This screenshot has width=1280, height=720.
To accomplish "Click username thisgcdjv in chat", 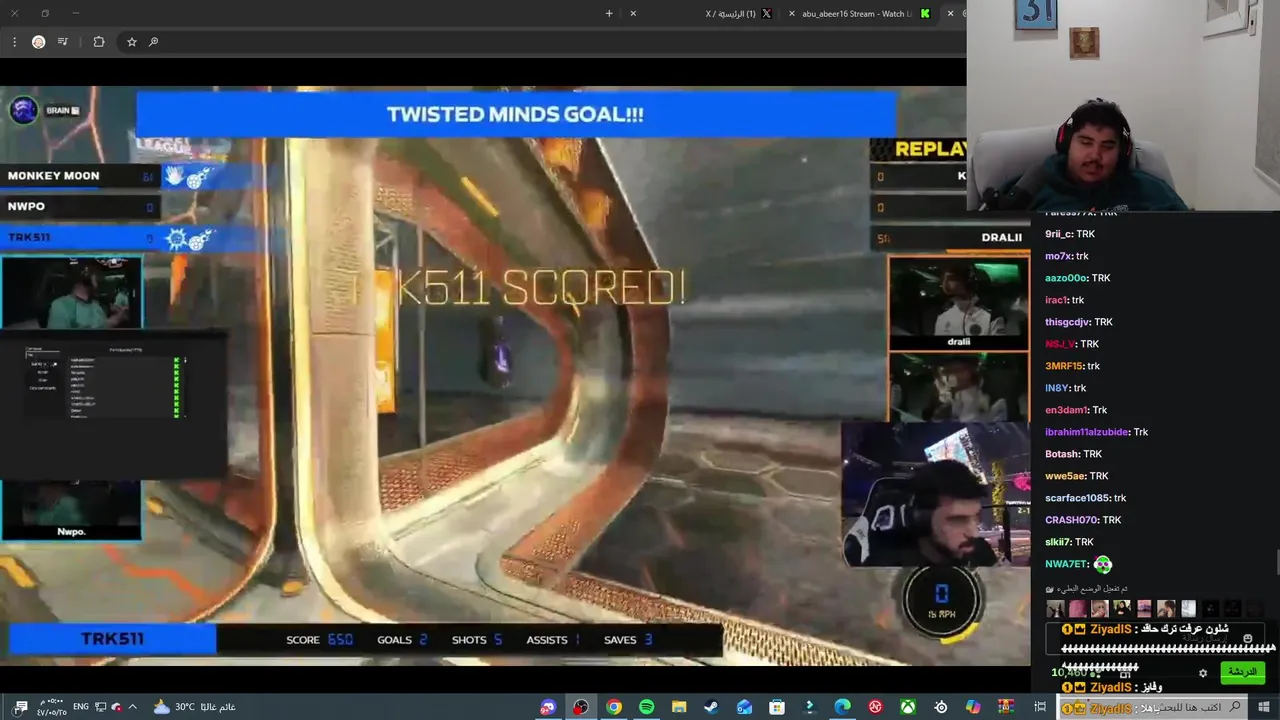I will (x=1066, y=322).
